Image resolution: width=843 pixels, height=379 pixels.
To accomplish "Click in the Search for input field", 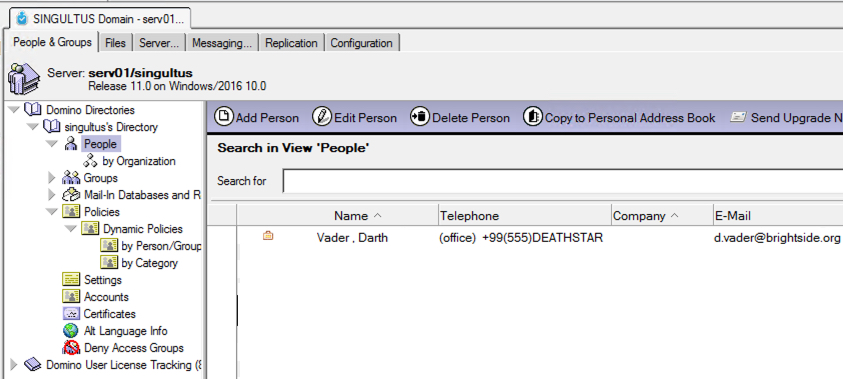I will click(x=562, y=181).
